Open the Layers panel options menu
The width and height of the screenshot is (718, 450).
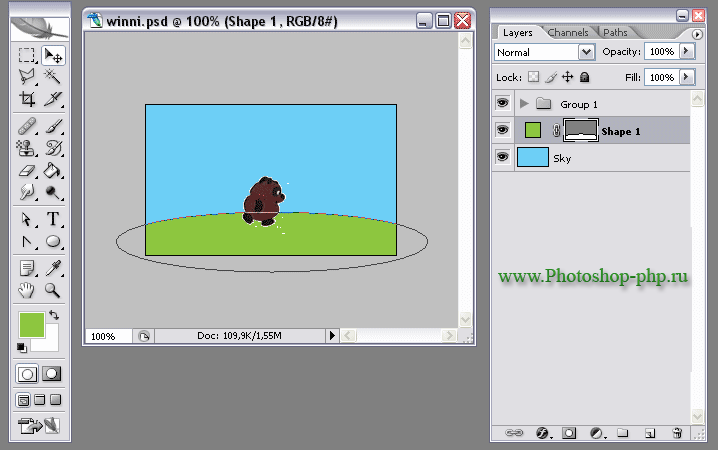click(697, 34)
